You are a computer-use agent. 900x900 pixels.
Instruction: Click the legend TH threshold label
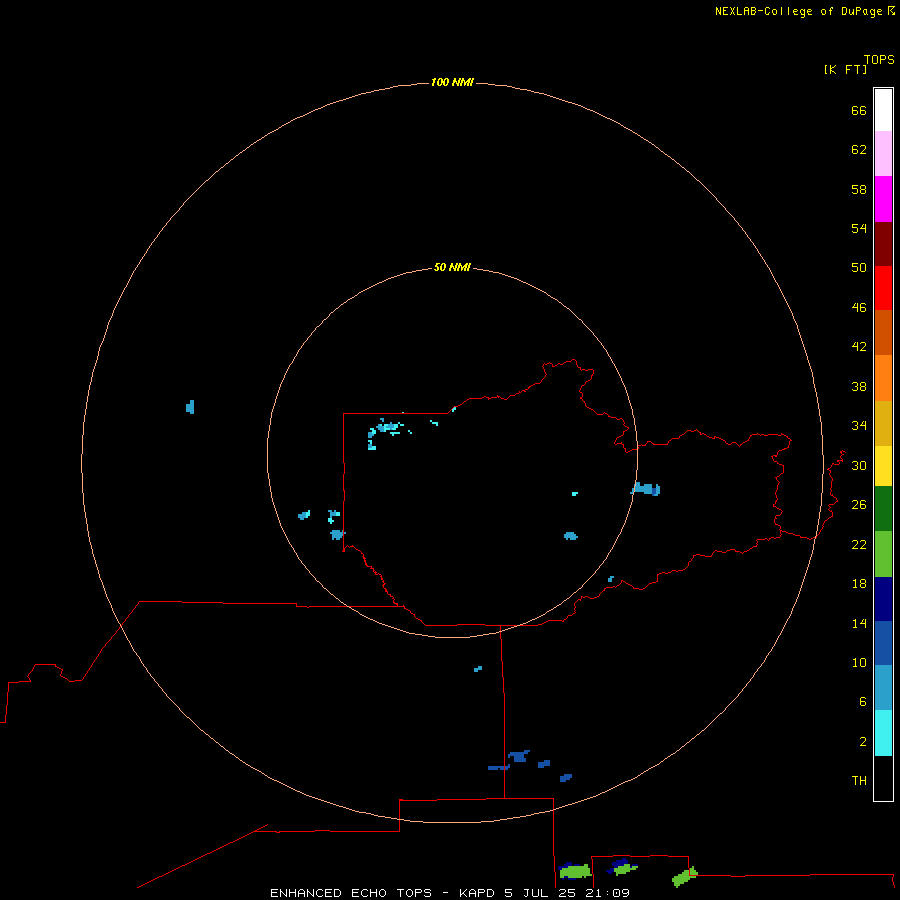(x=859, y=780)
